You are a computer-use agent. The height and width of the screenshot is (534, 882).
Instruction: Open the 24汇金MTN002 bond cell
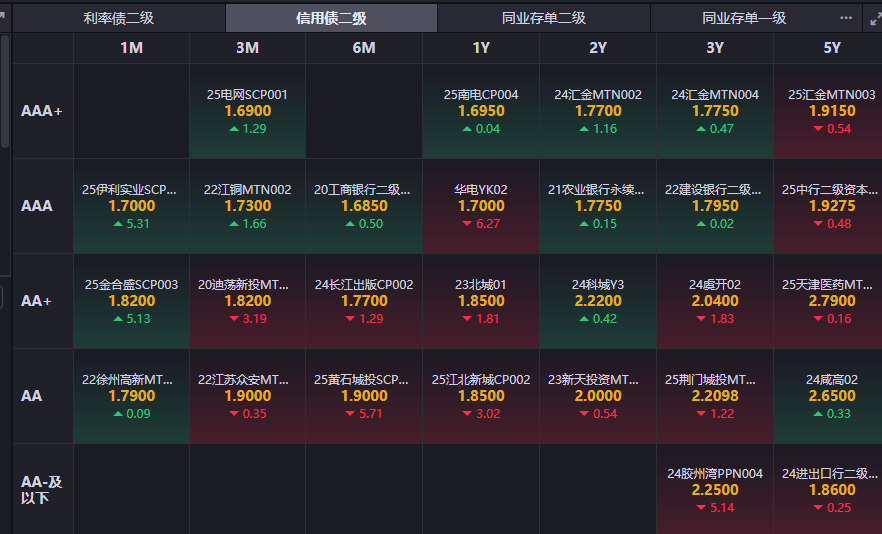(598, 111)
